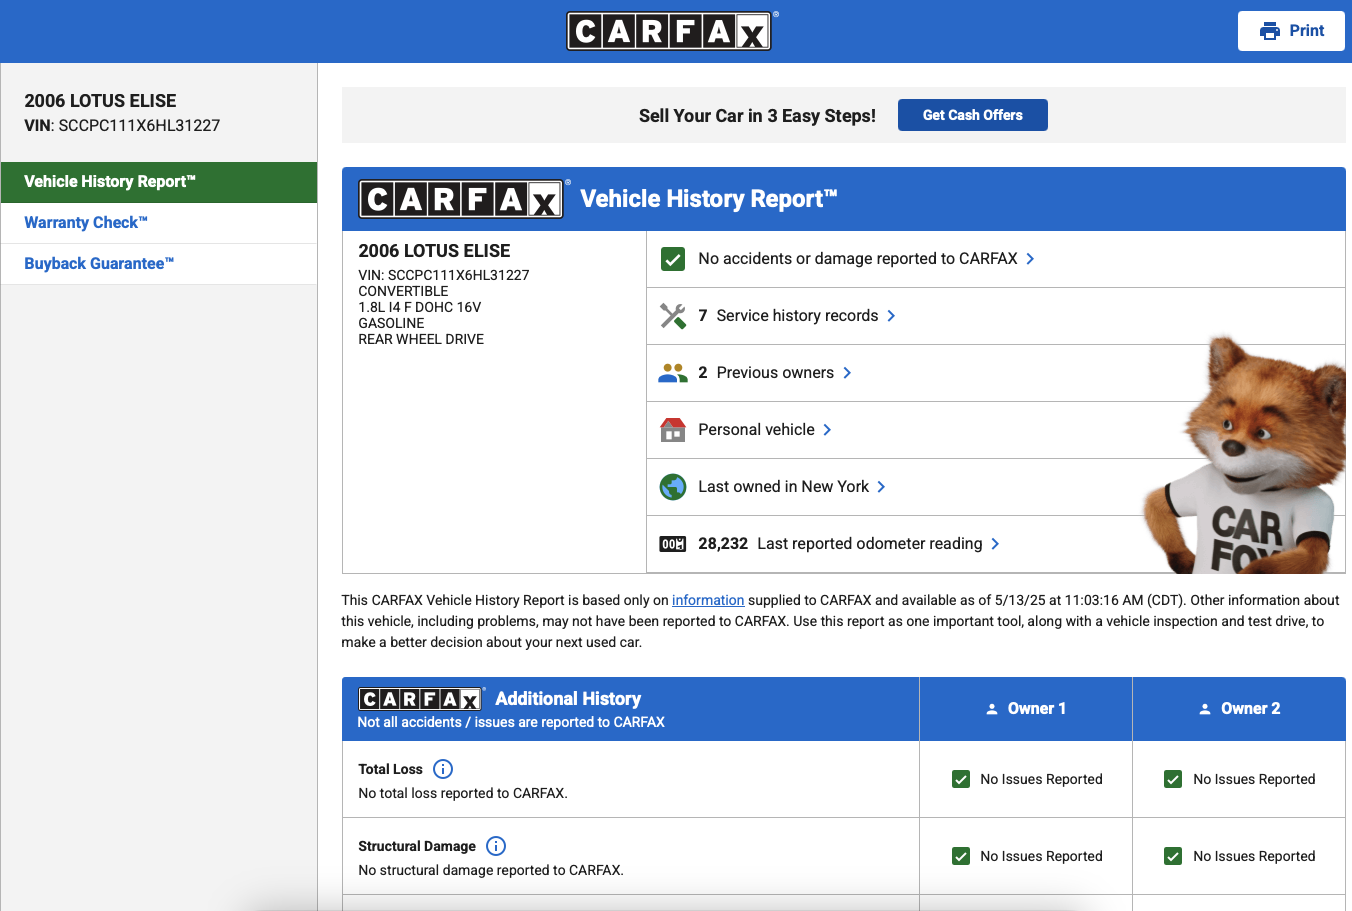Click the printer icon in the Print button
Image resolution: width=1352 pixels, height=911 pixels.
1270,31
